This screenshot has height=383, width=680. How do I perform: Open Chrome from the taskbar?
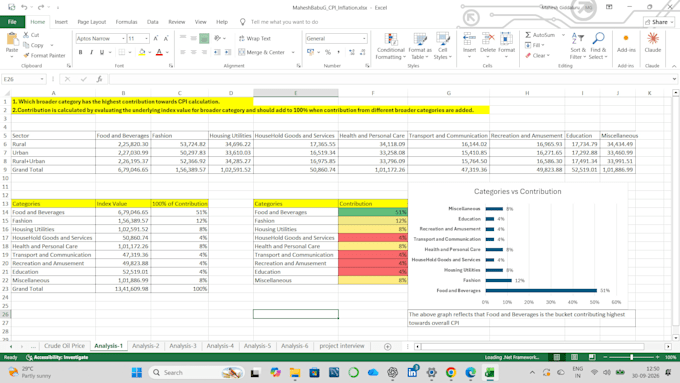point(451,373)
